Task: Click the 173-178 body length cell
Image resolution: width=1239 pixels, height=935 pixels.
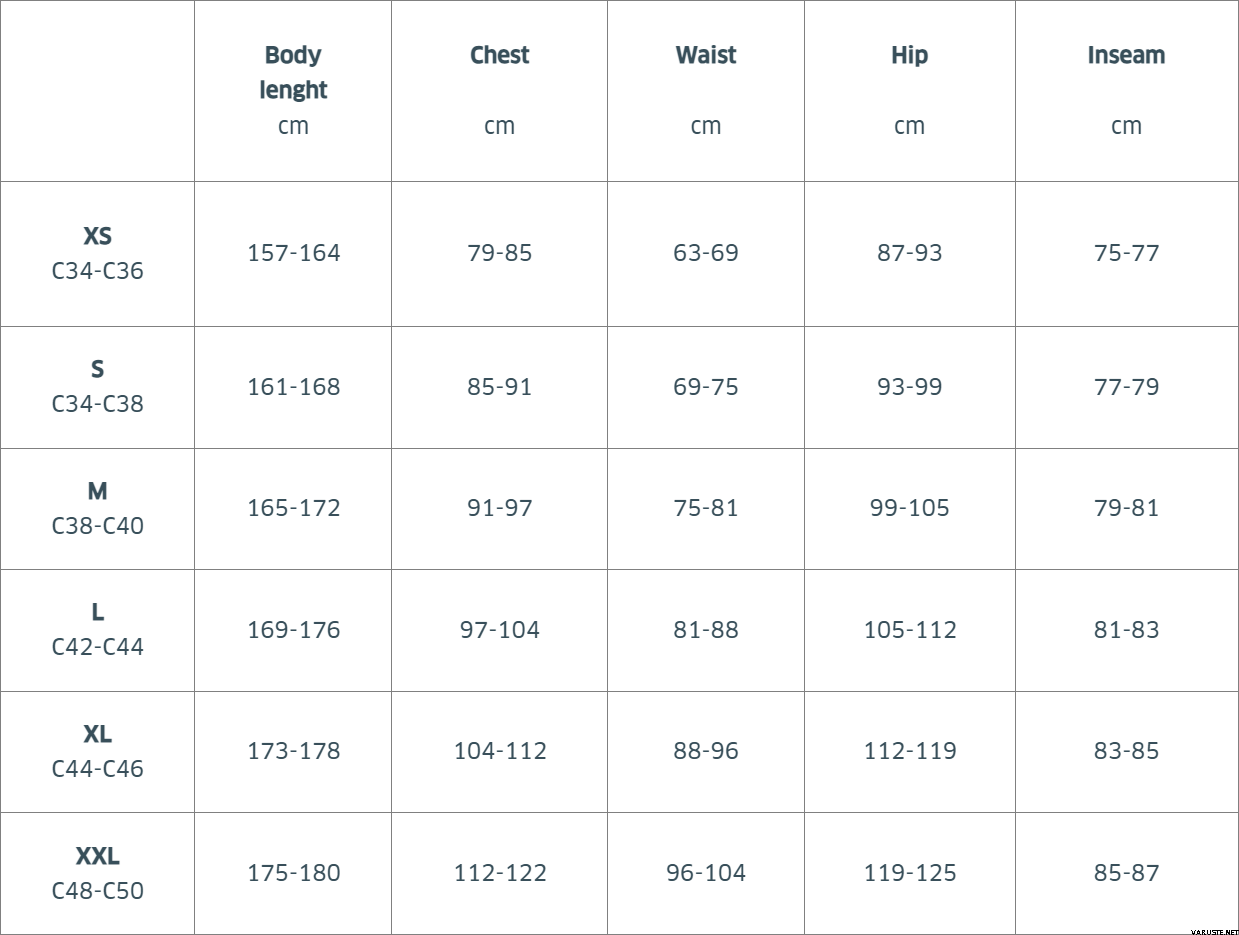Action: [x=293, y=751]
